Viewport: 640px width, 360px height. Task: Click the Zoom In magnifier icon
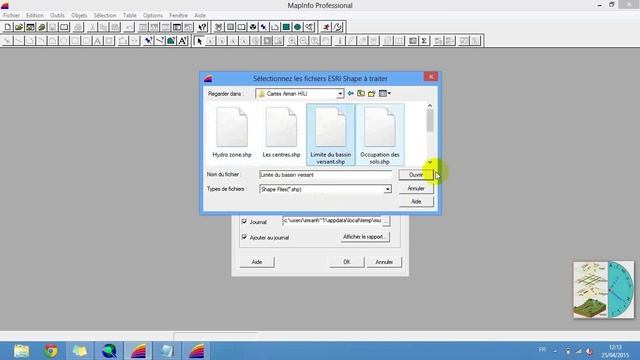pyautogui.click(x=292, y=41)
